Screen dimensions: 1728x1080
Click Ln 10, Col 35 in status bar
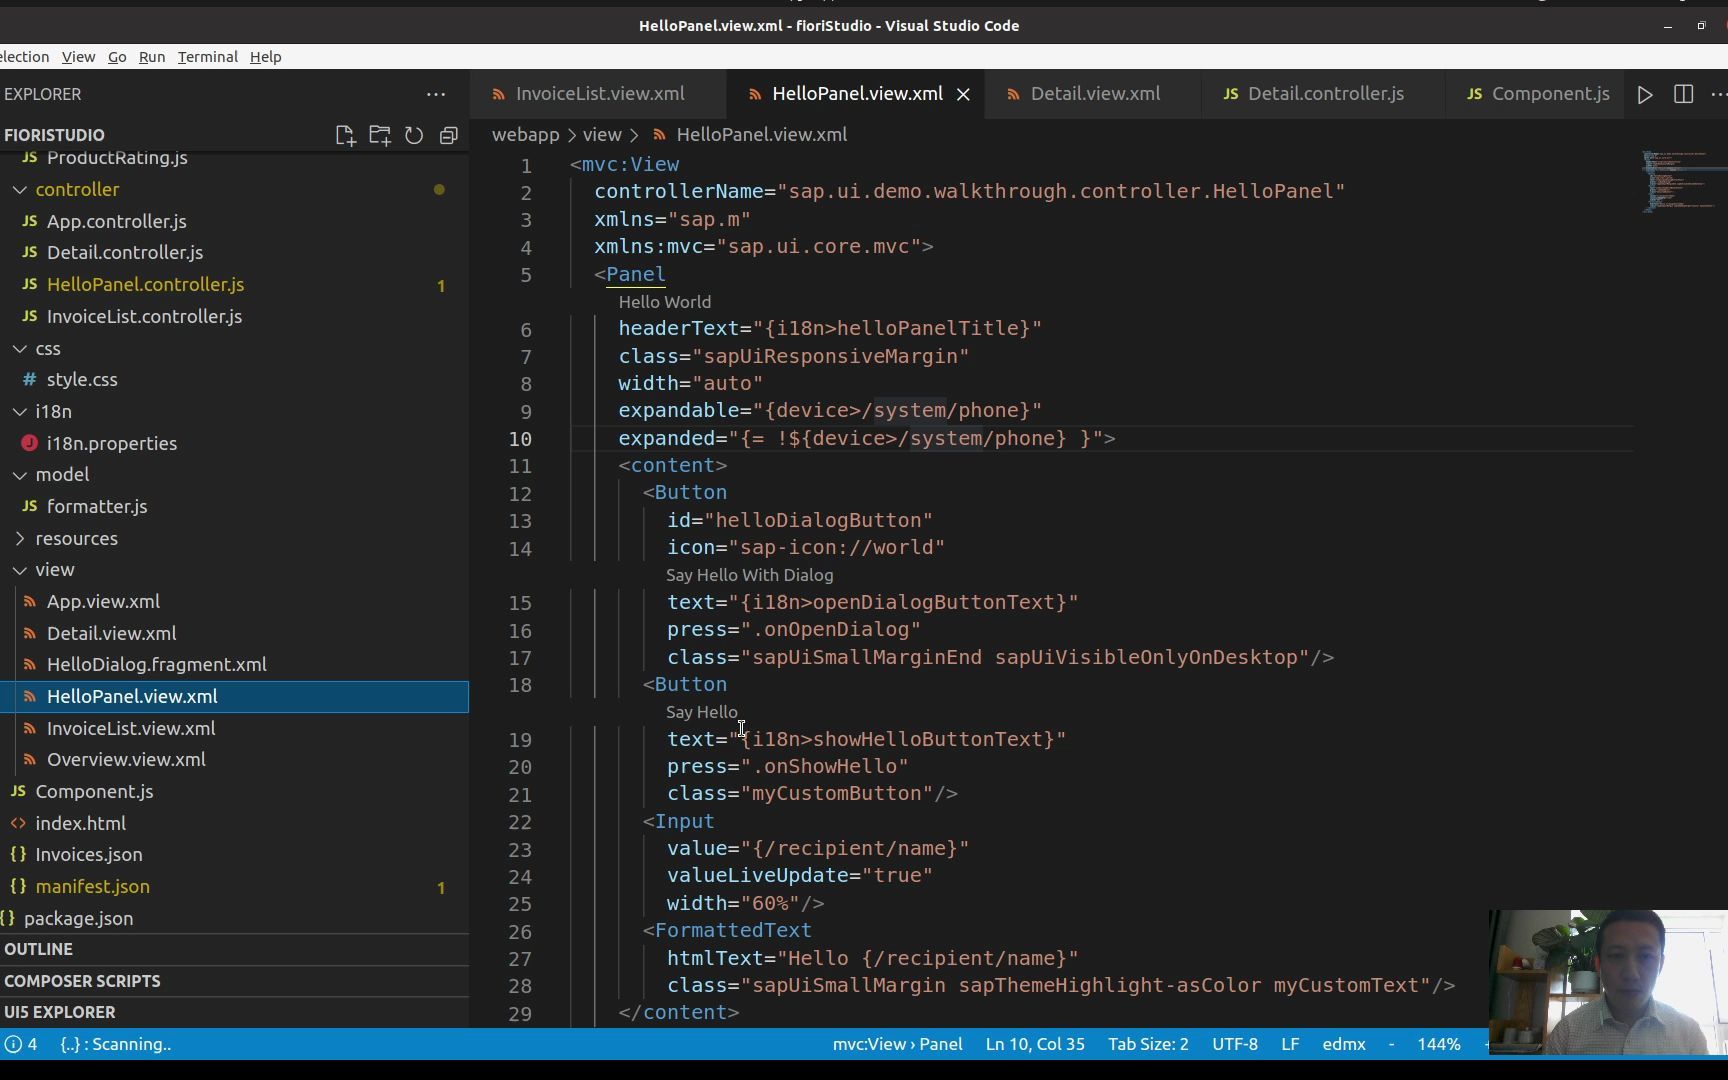pos(1035,1044)
